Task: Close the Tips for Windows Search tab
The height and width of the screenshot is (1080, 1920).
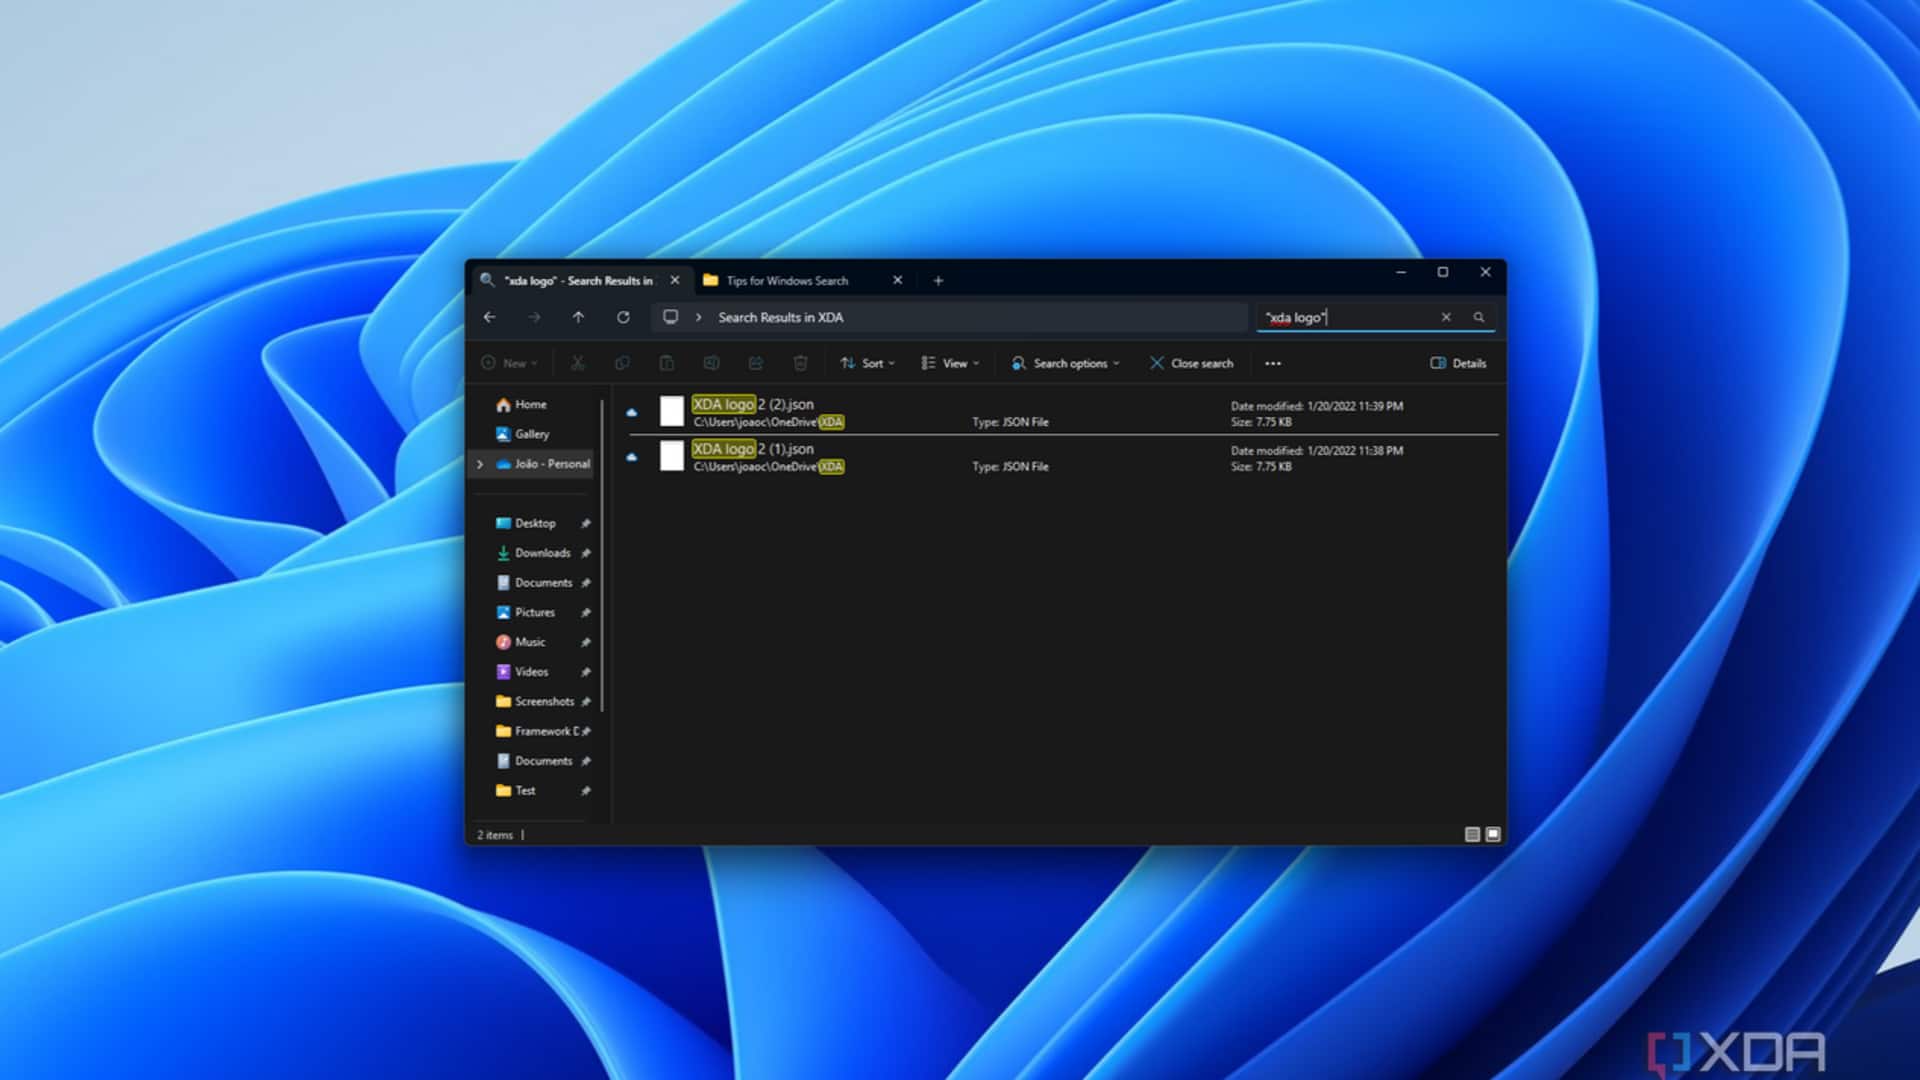Action: pyautogui.click(x=898, y=281)
